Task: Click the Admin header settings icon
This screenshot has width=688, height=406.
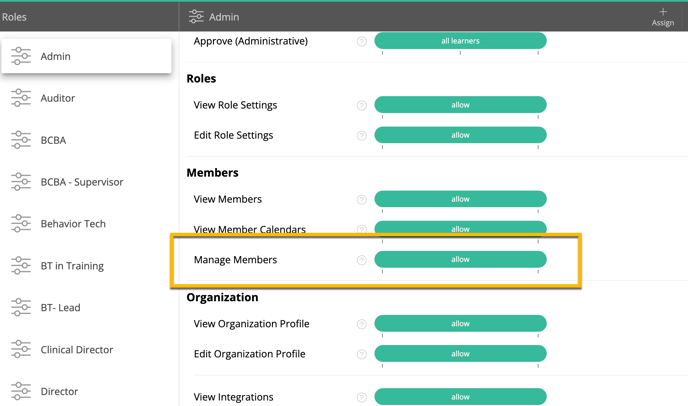Action: point(196,17)
